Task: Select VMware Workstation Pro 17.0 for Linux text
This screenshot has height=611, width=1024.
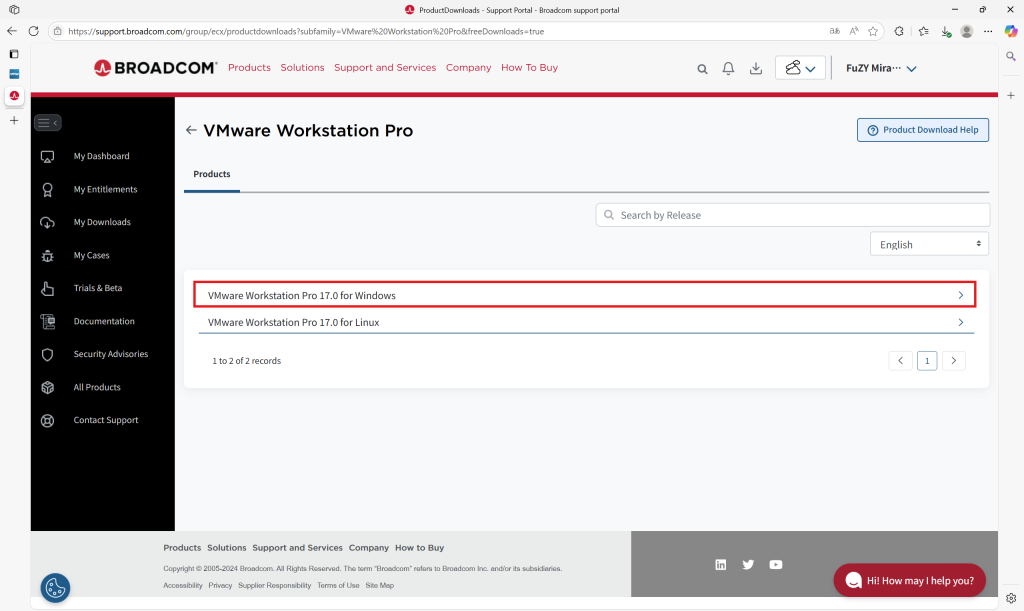Action: tap(293, 322)
